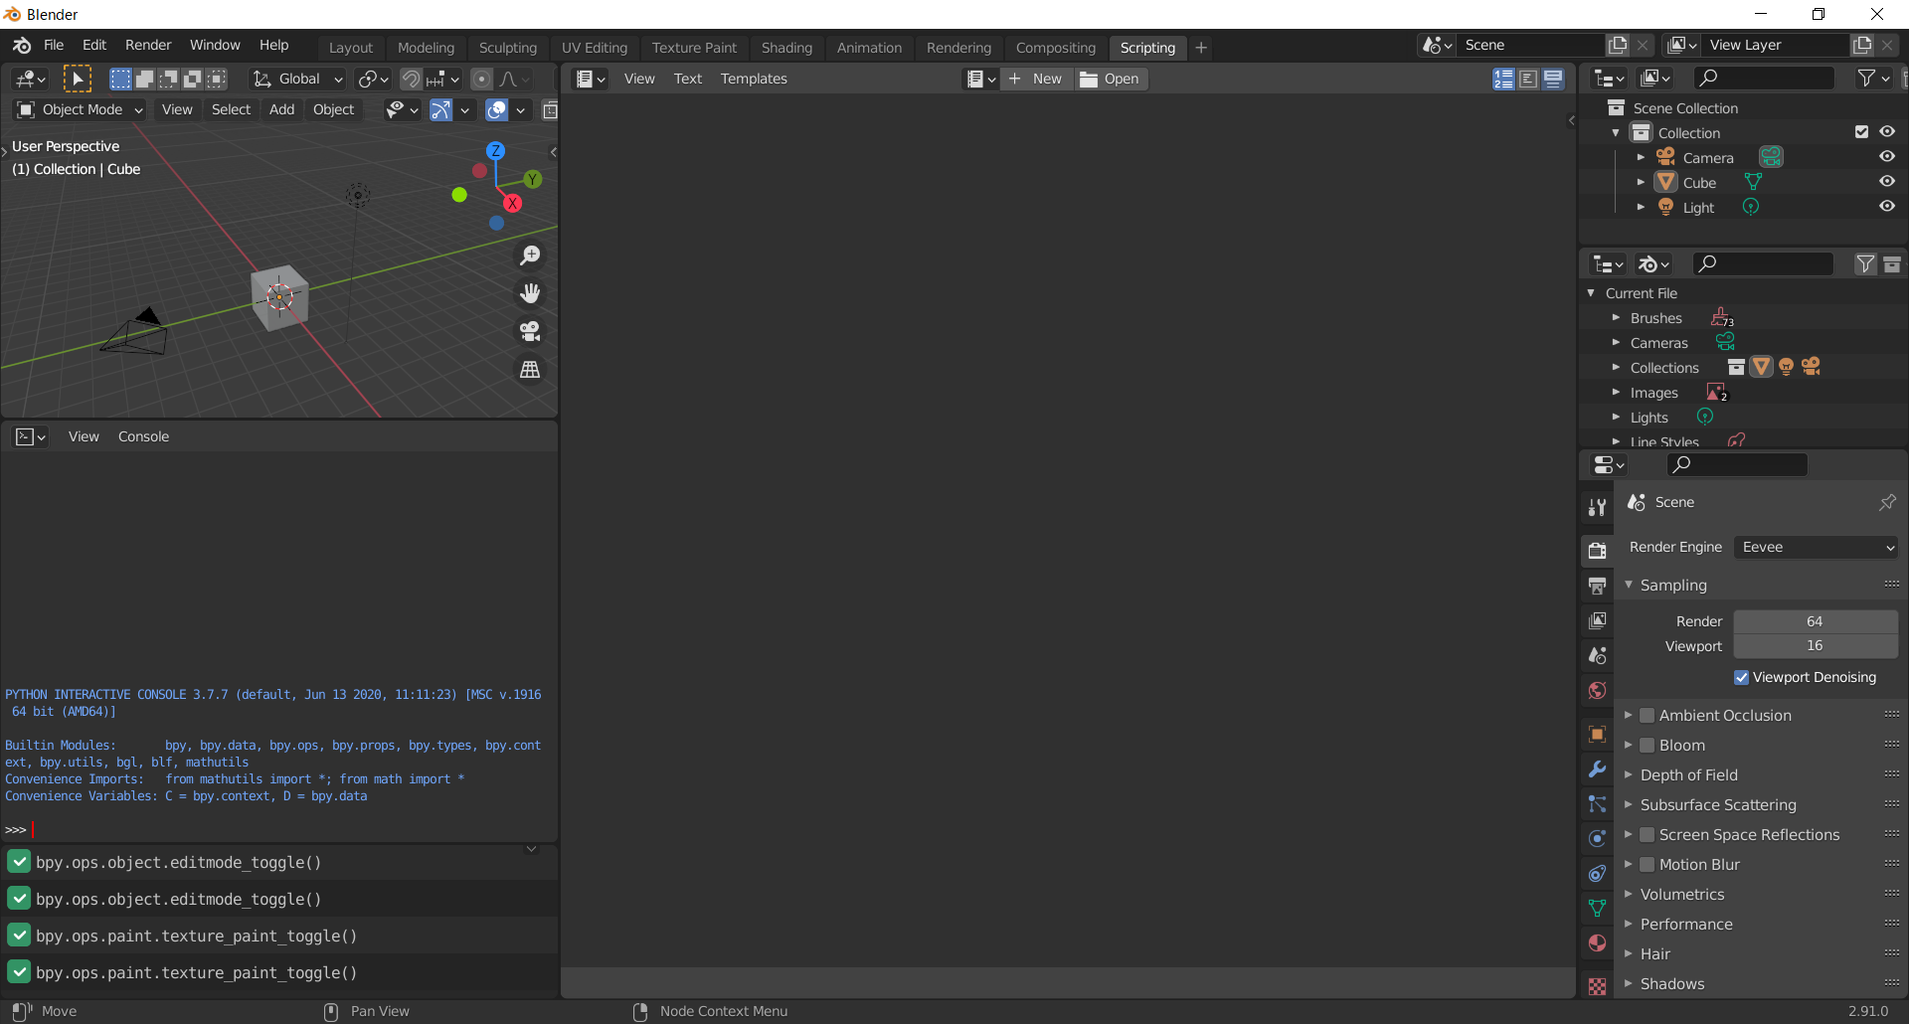Click the Open text file button
The image size is (1909, 1024).
(x=1111, y=79)
